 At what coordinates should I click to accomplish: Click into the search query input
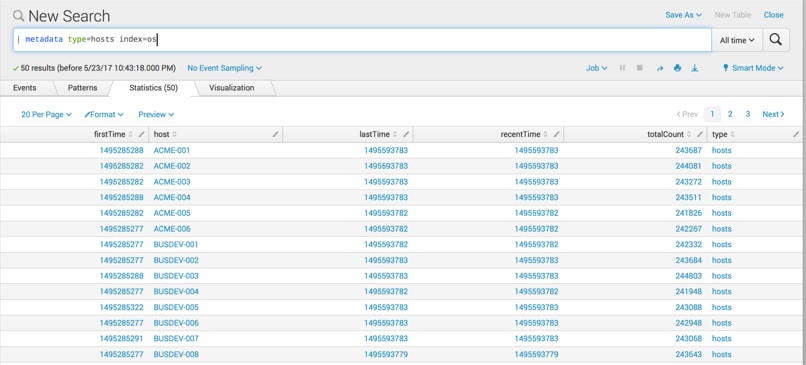click(x=362, y=40)
